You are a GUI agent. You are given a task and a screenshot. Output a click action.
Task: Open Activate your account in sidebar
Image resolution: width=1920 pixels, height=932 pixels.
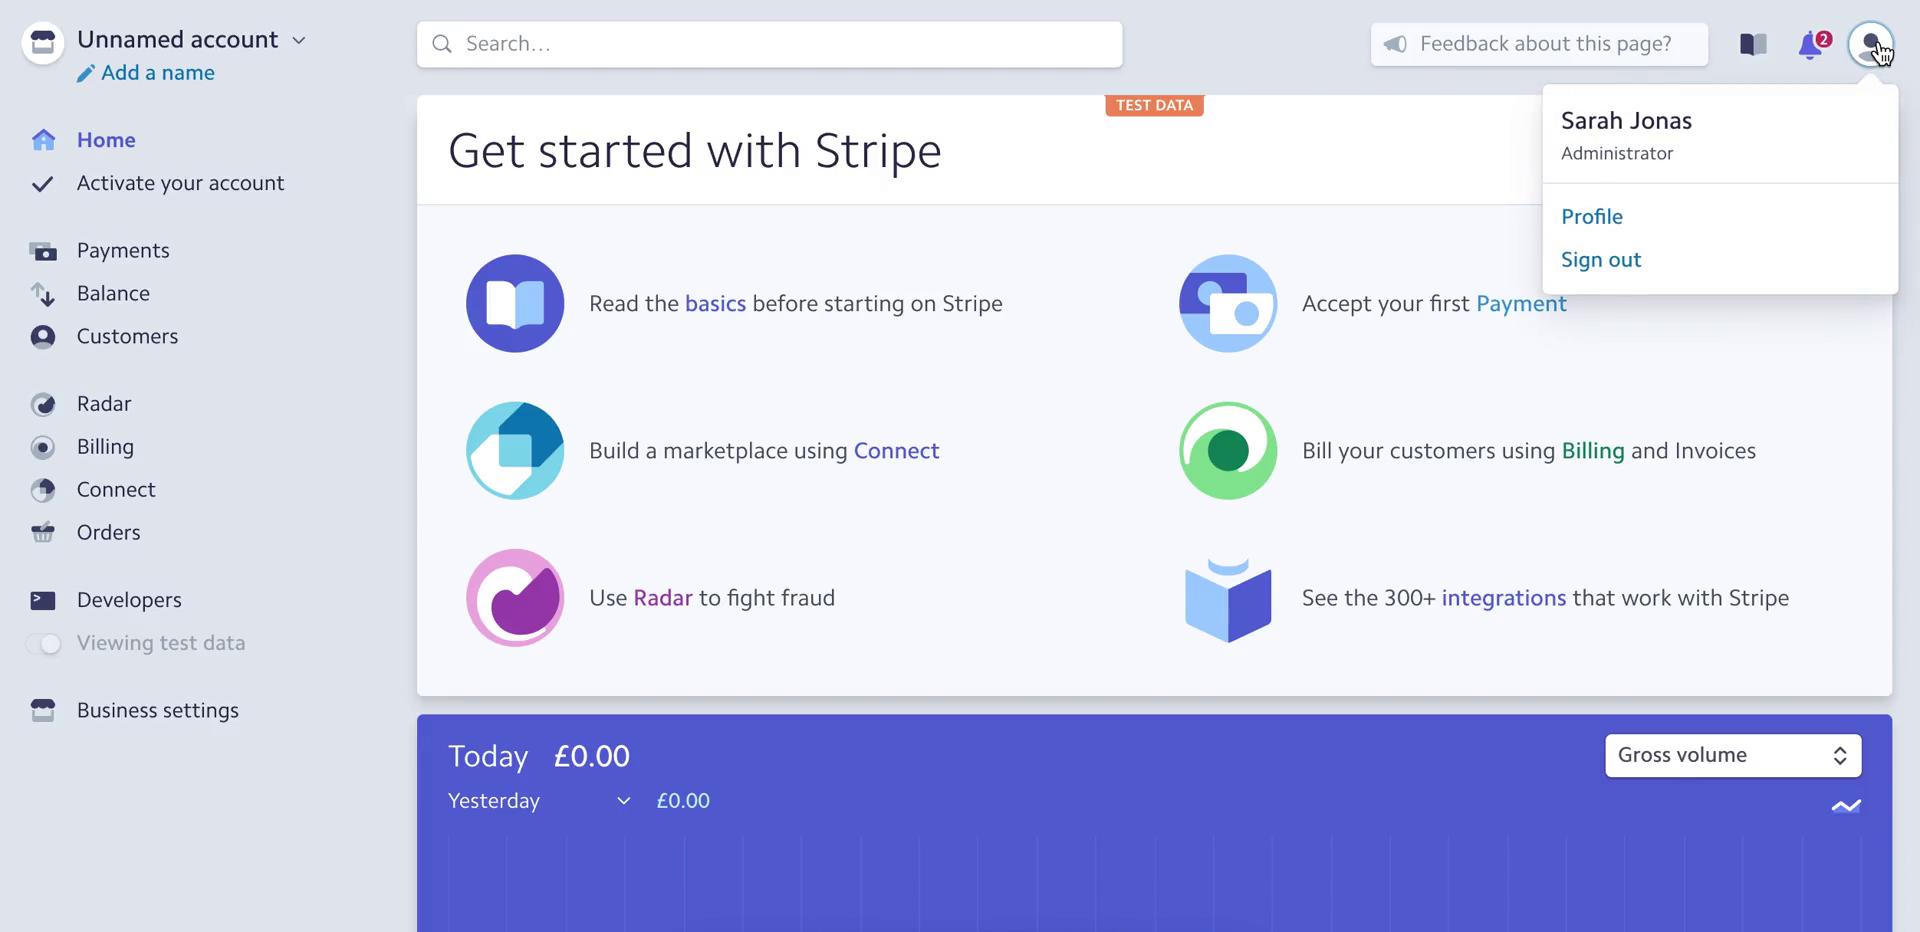(180, 184)
